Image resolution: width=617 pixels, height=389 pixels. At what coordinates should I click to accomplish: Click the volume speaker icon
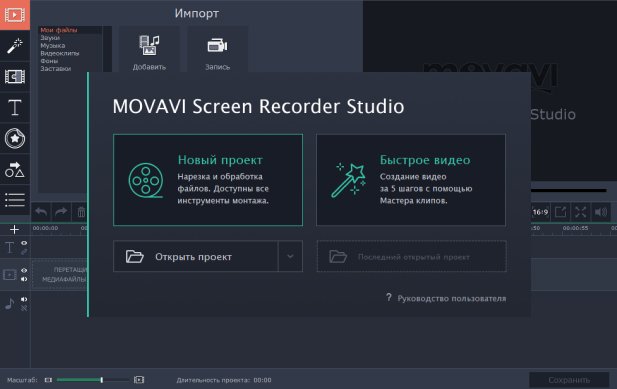[x=600, y=212]
